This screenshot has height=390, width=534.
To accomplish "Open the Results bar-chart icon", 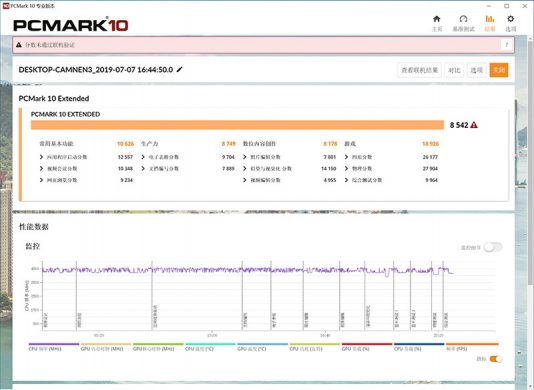I will click(x=490, y=19).
